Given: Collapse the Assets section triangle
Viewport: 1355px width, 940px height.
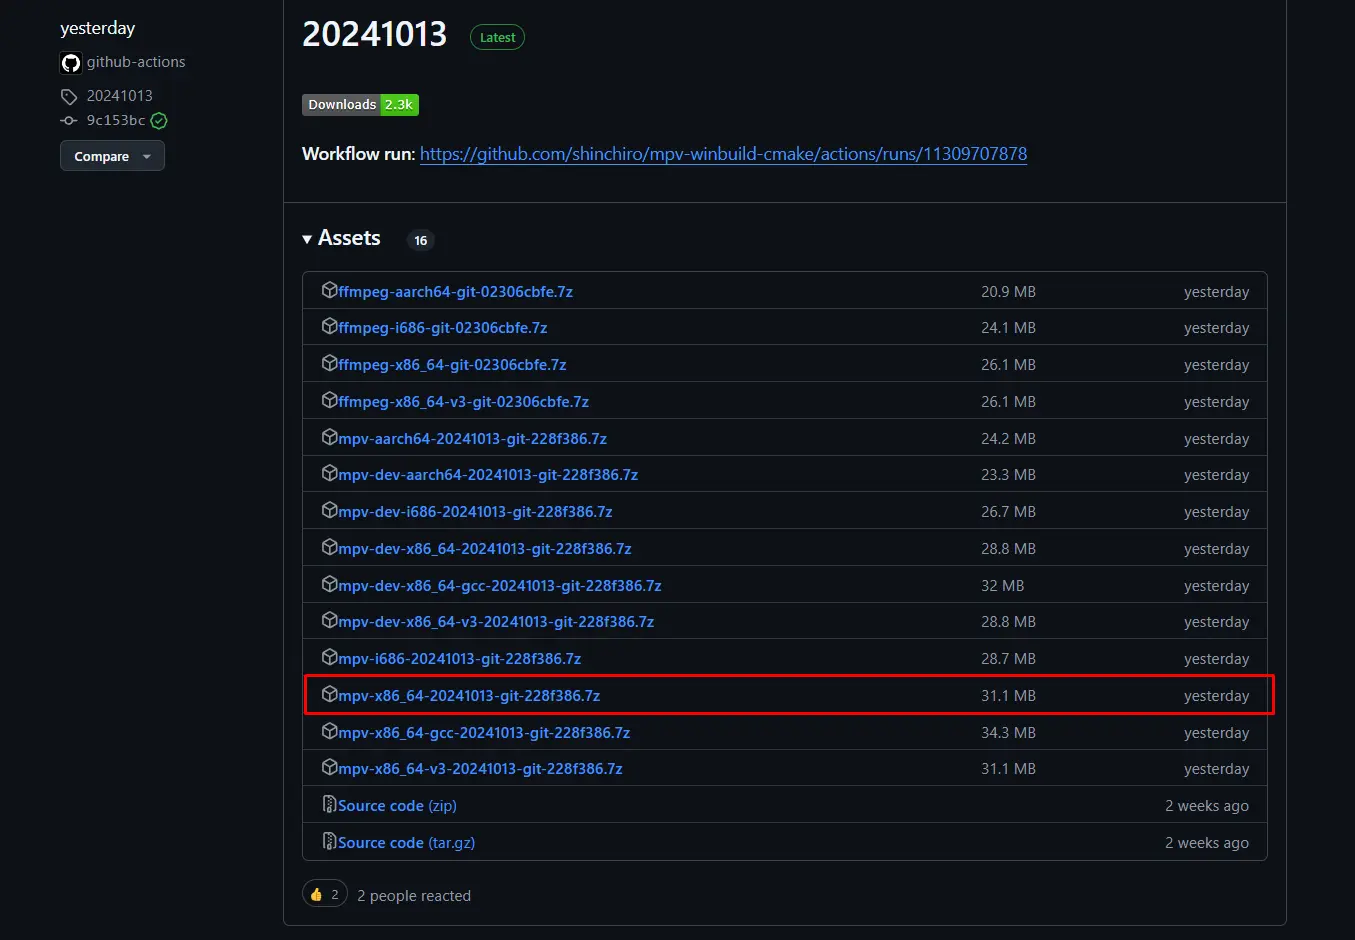Looking at the screenshot, I should click(x=307, y=240).
